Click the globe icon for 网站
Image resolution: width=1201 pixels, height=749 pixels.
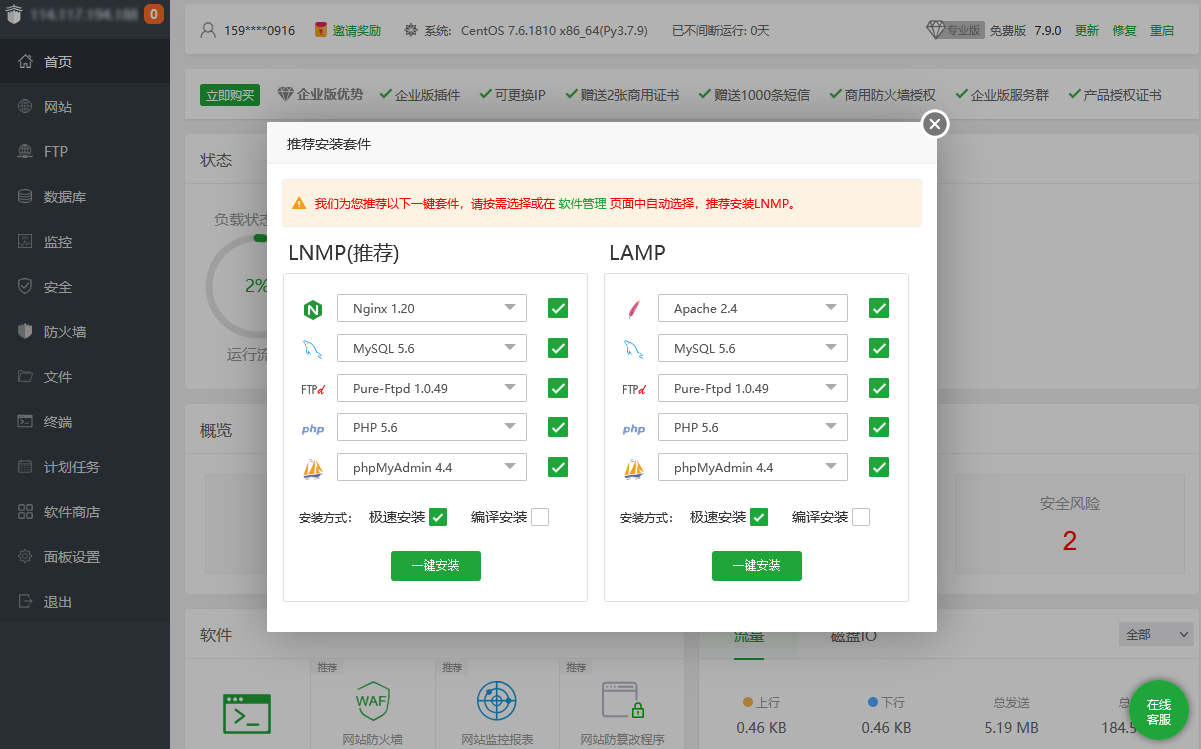point(26,107)
